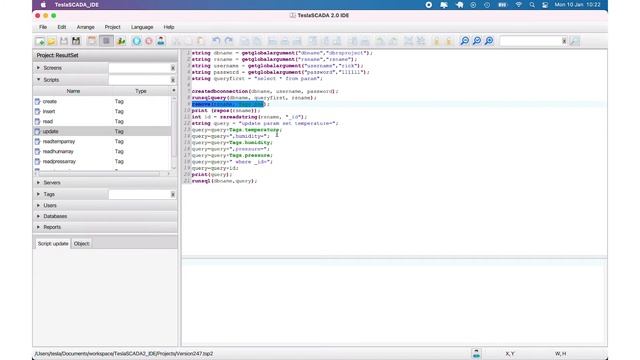This screenshot has height=360, width=640.
Task: Open the Language menu
Action: pos(142,27)
